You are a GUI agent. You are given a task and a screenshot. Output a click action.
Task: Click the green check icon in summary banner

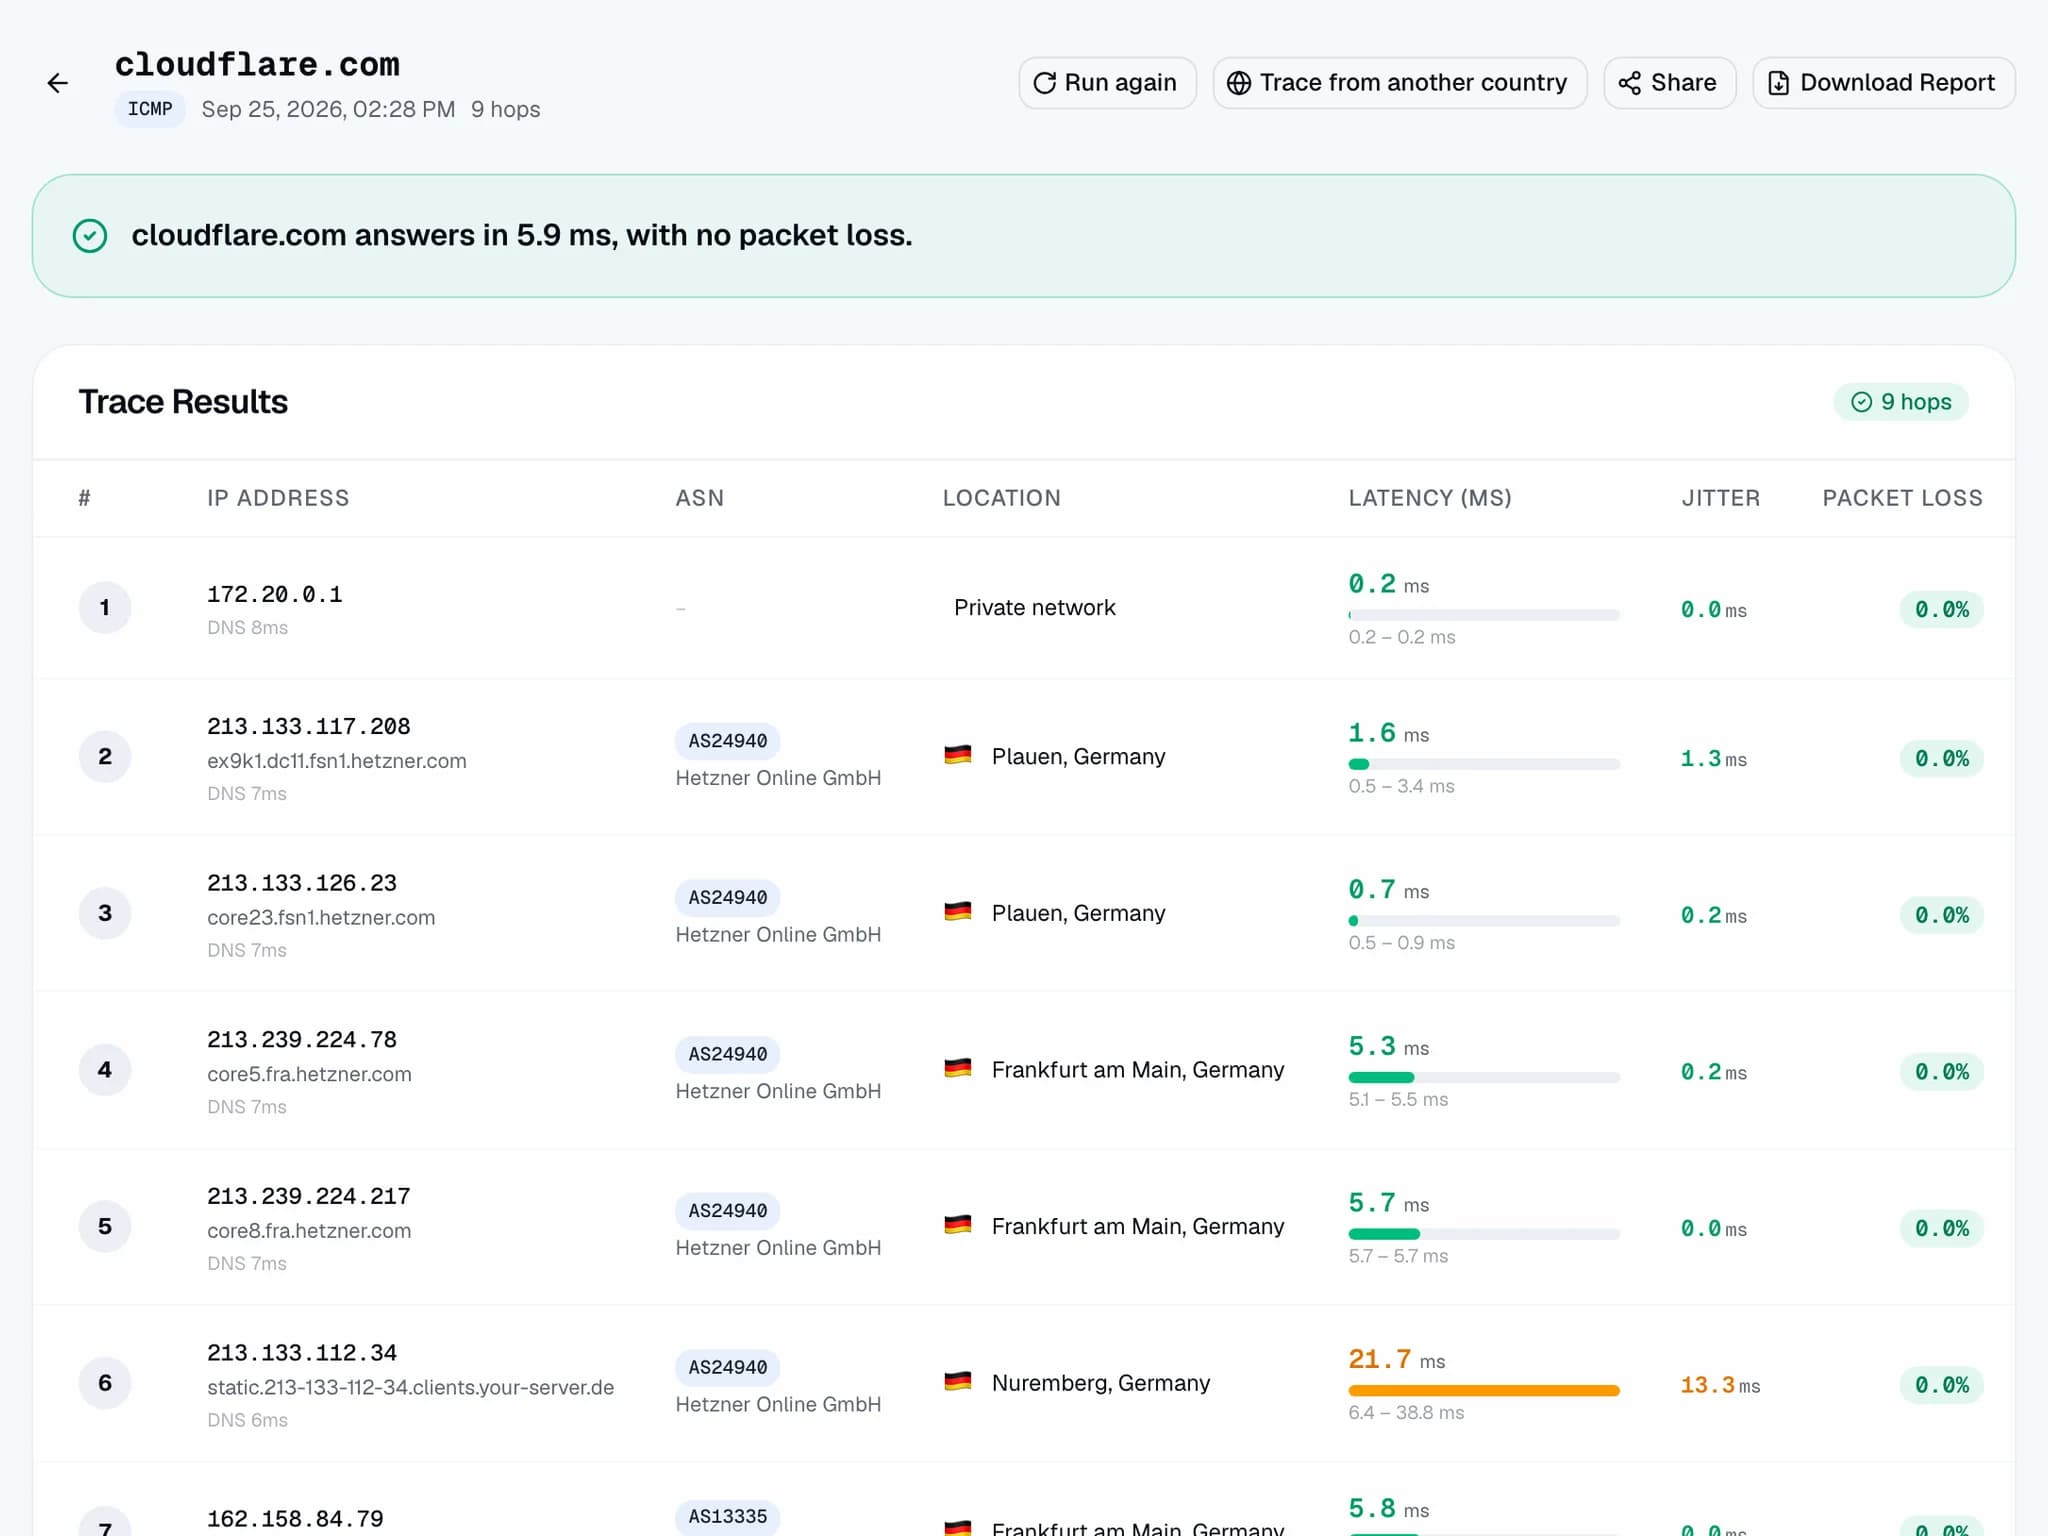(x=90, y=236)
